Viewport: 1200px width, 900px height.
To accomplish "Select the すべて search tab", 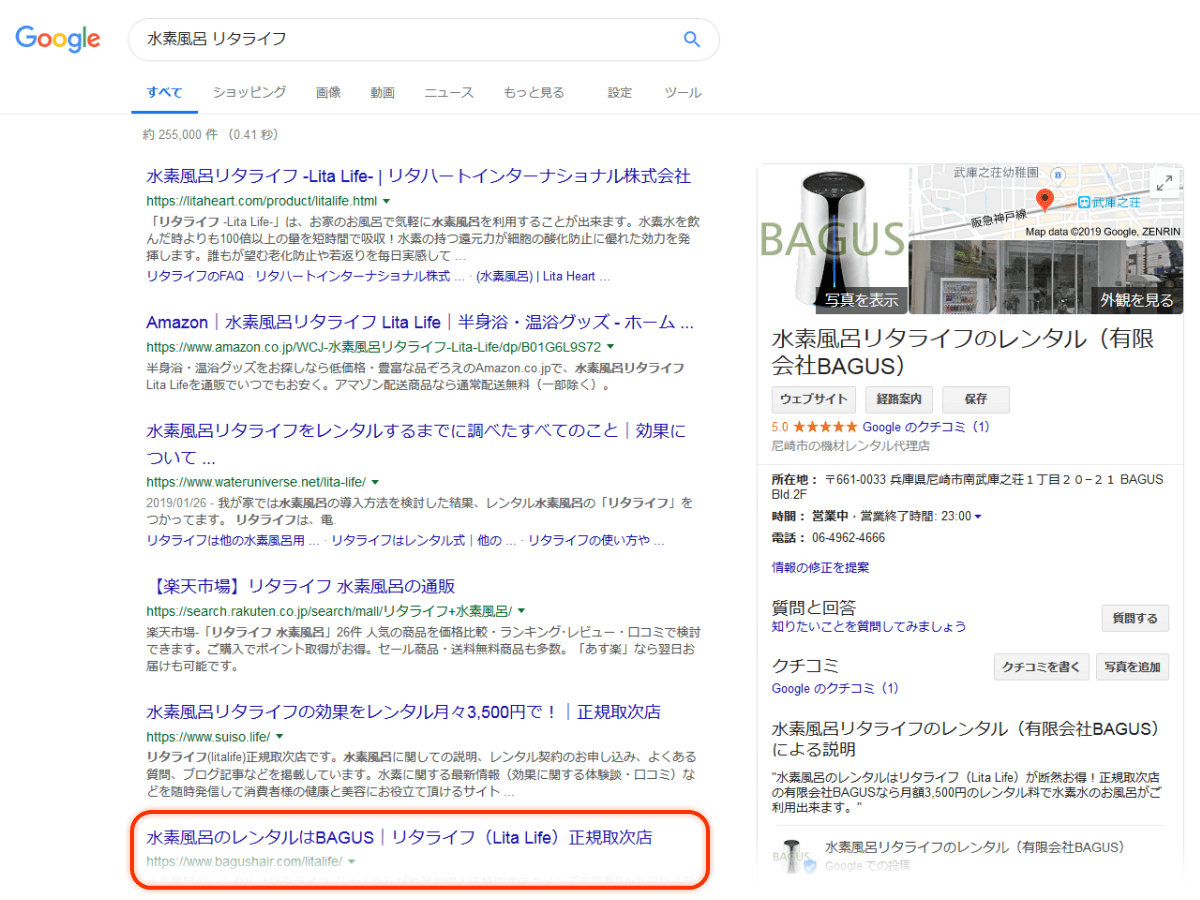I will (165, 92).
